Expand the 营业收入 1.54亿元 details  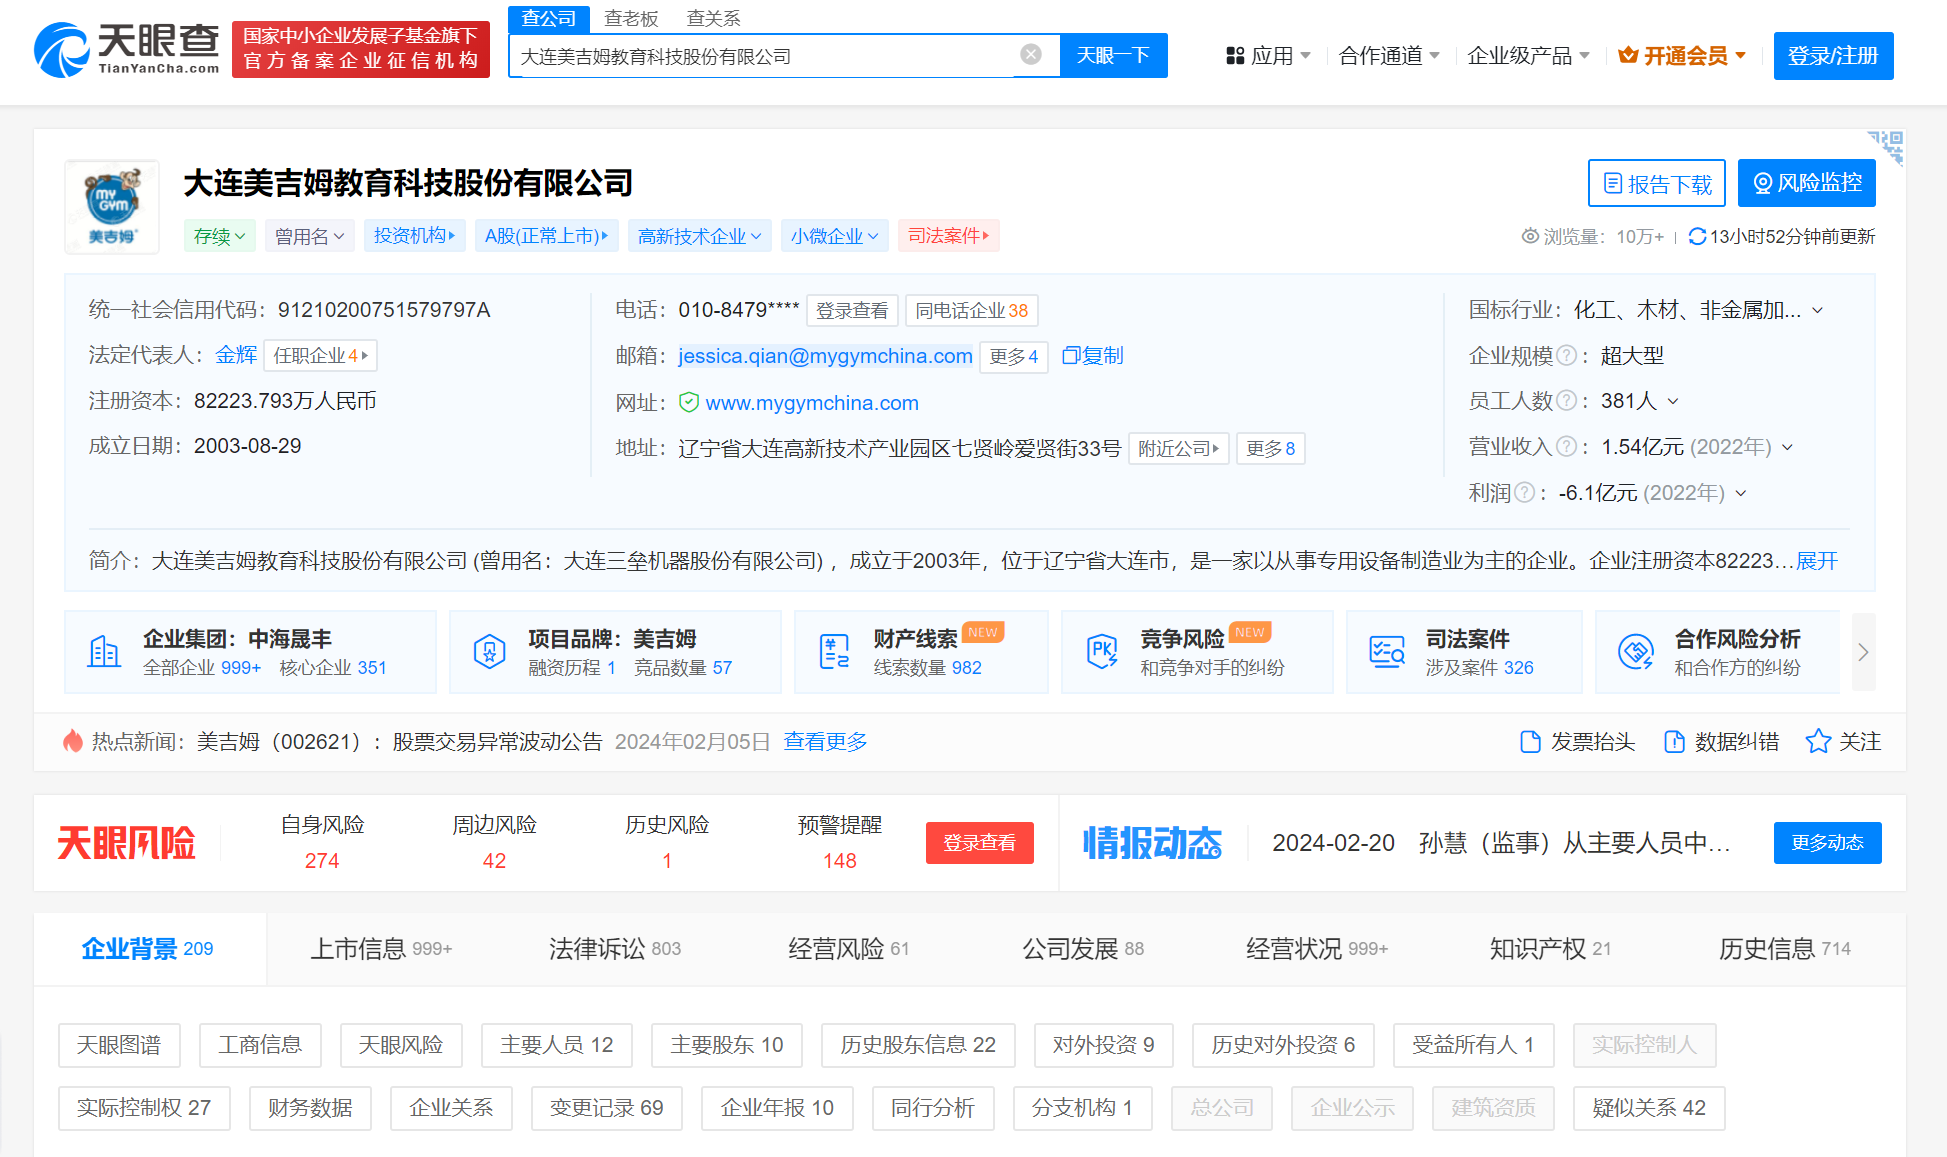tap(1788, 447)
